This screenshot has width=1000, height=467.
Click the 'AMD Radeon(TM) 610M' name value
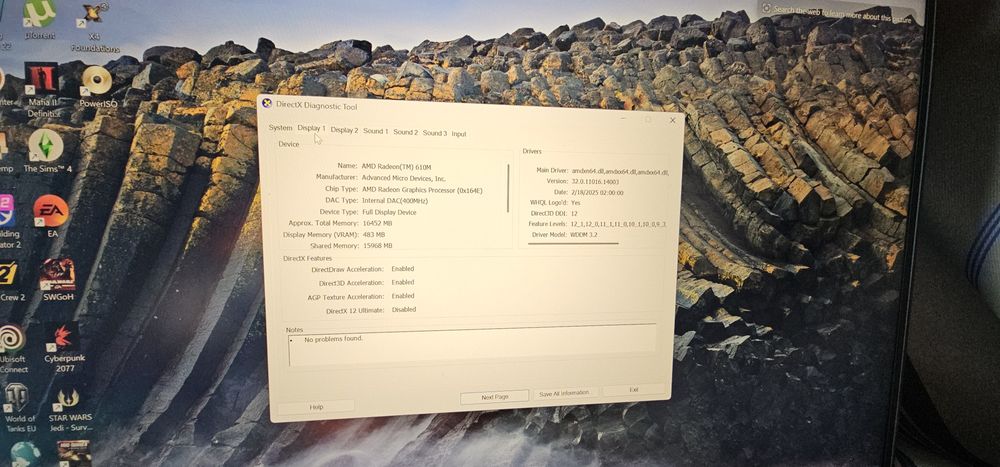396,166
